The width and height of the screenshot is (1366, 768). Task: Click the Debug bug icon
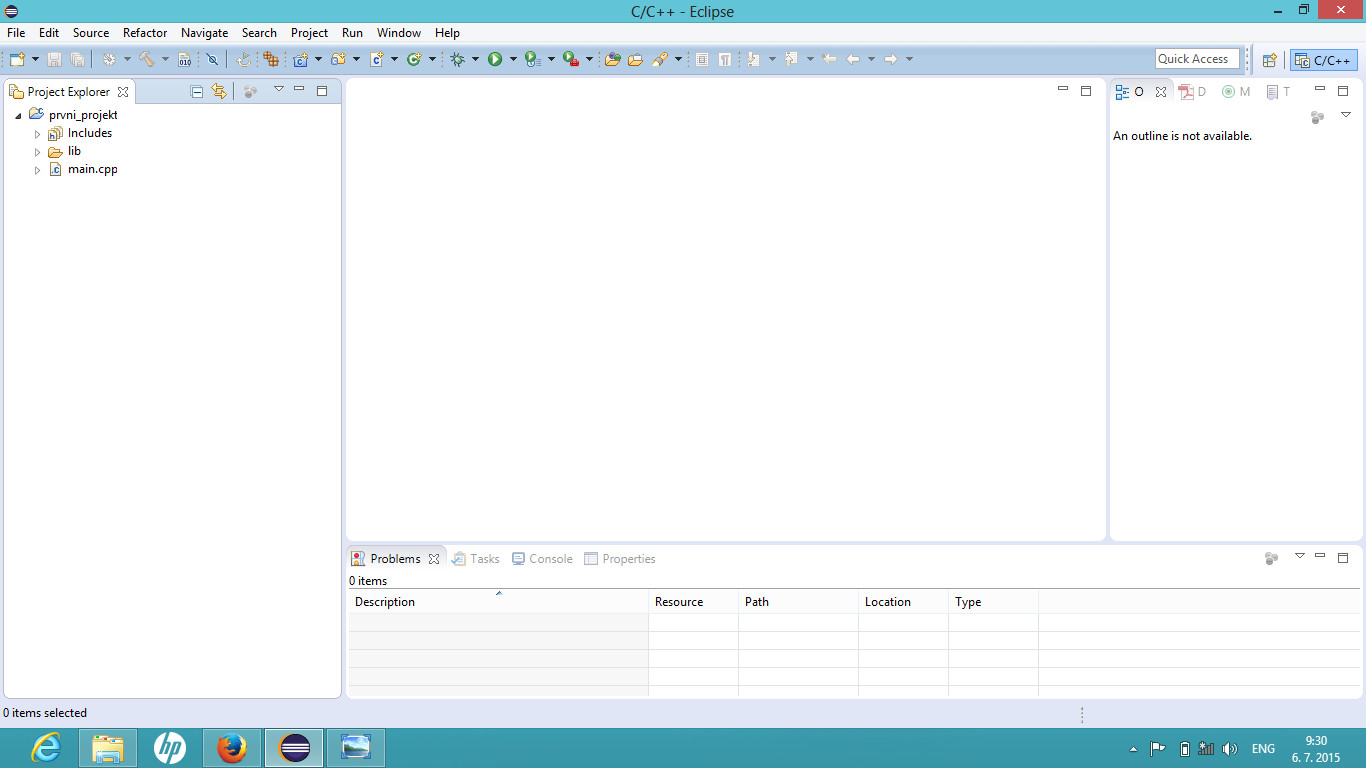pos(458,60)
